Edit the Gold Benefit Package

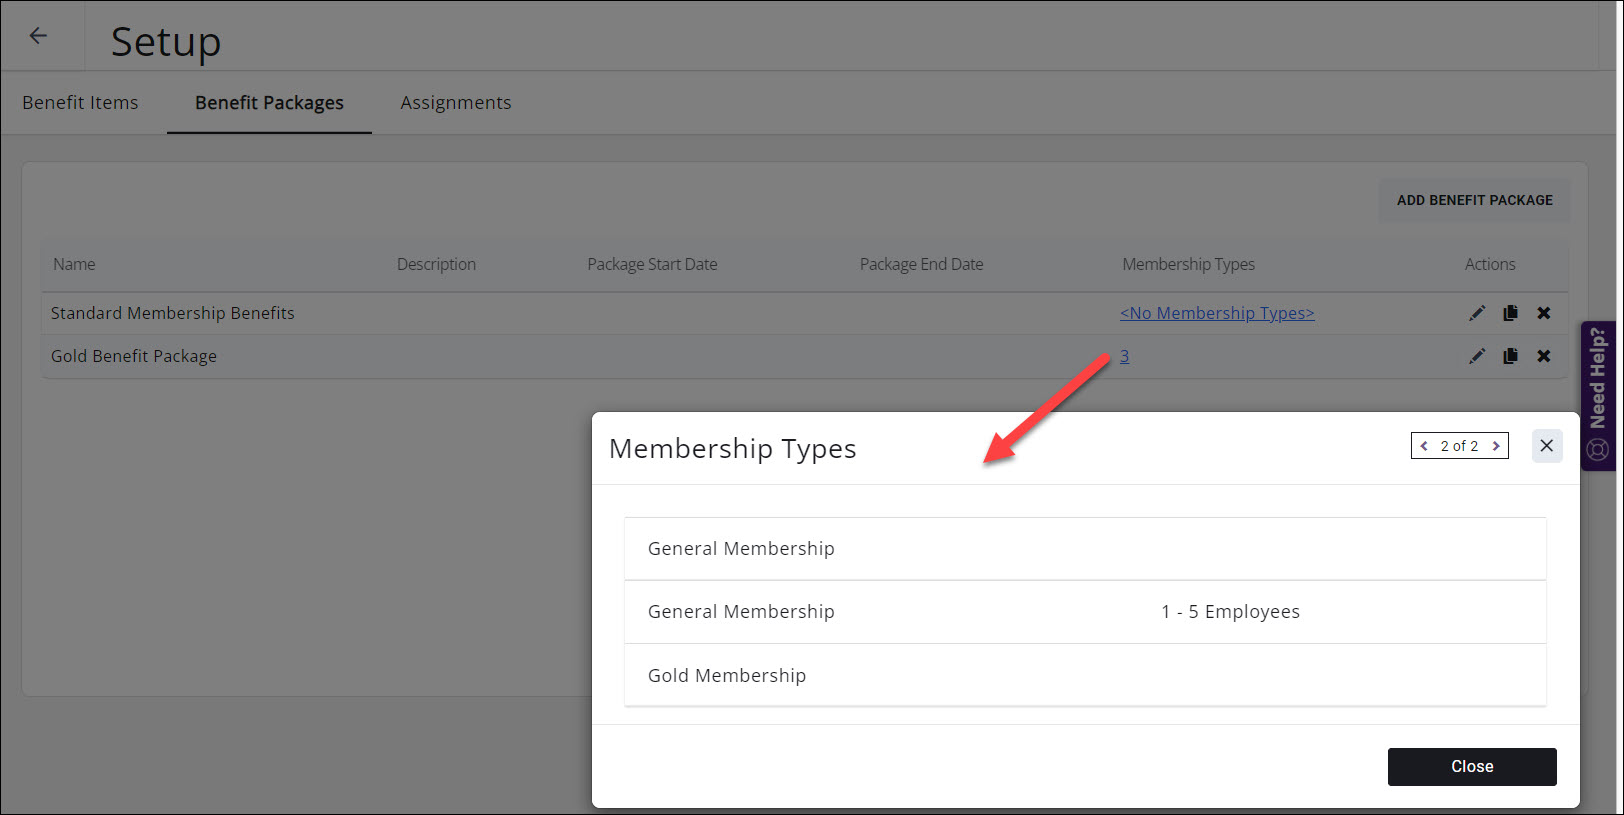[1476, 356]
